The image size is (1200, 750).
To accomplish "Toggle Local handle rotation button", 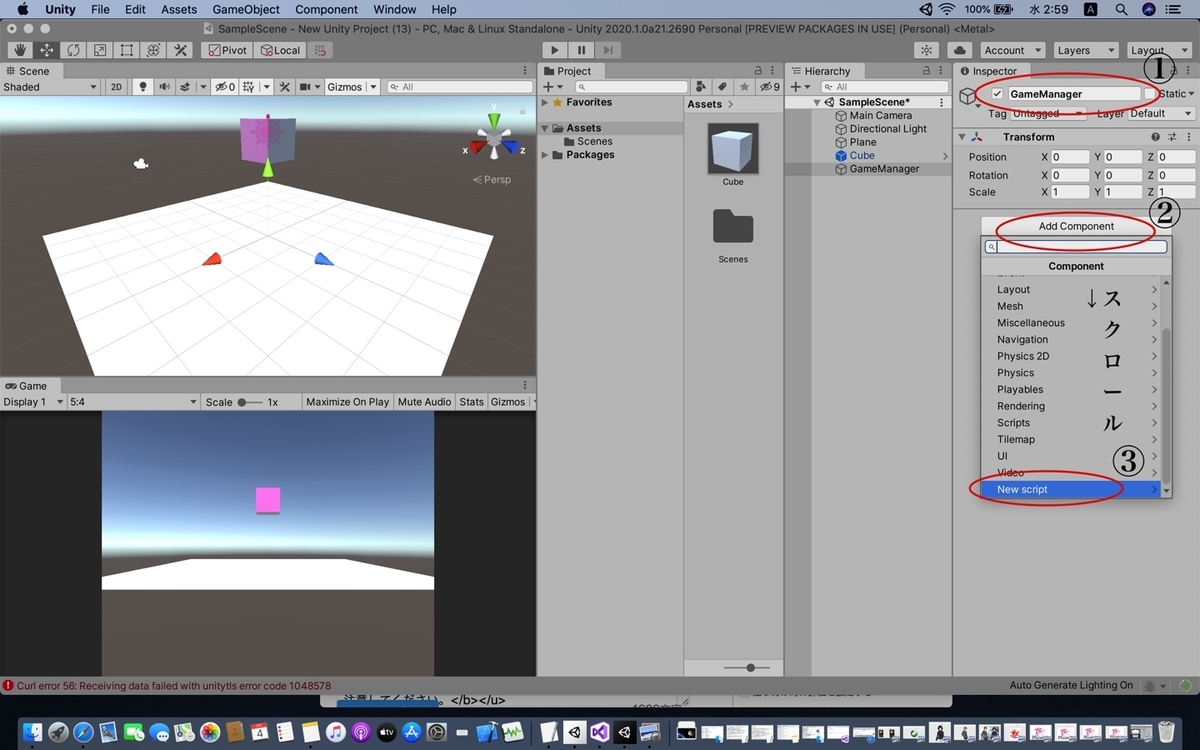I will 280,50.
